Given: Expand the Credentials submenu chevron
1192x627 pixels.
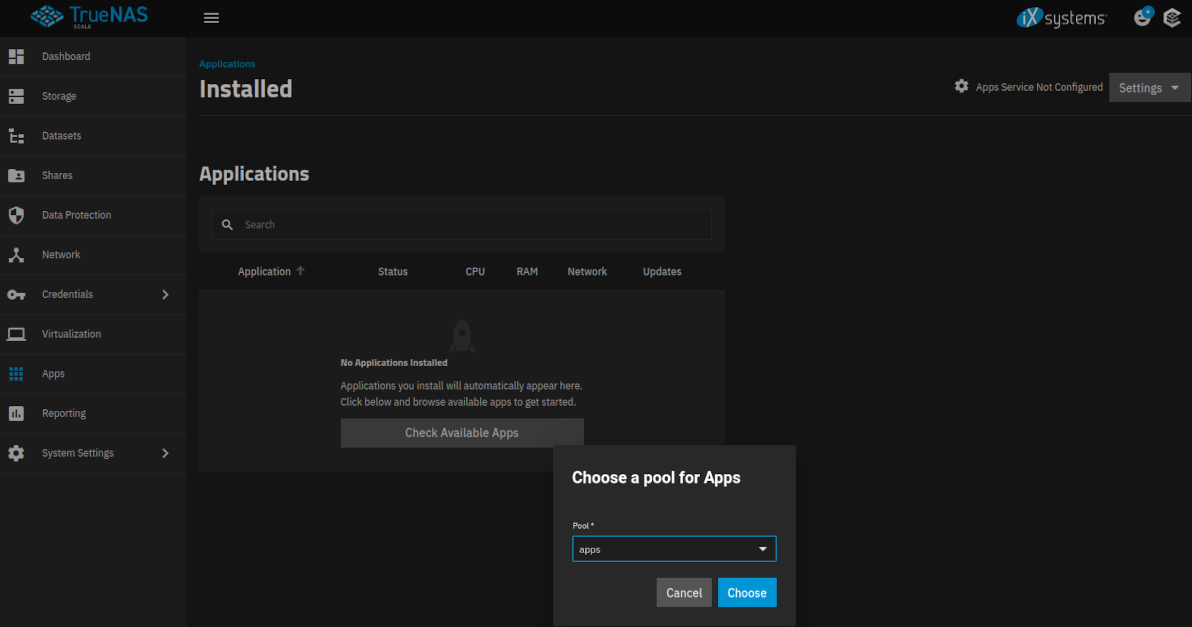Looking at the screenshot, I should point(165,295).
